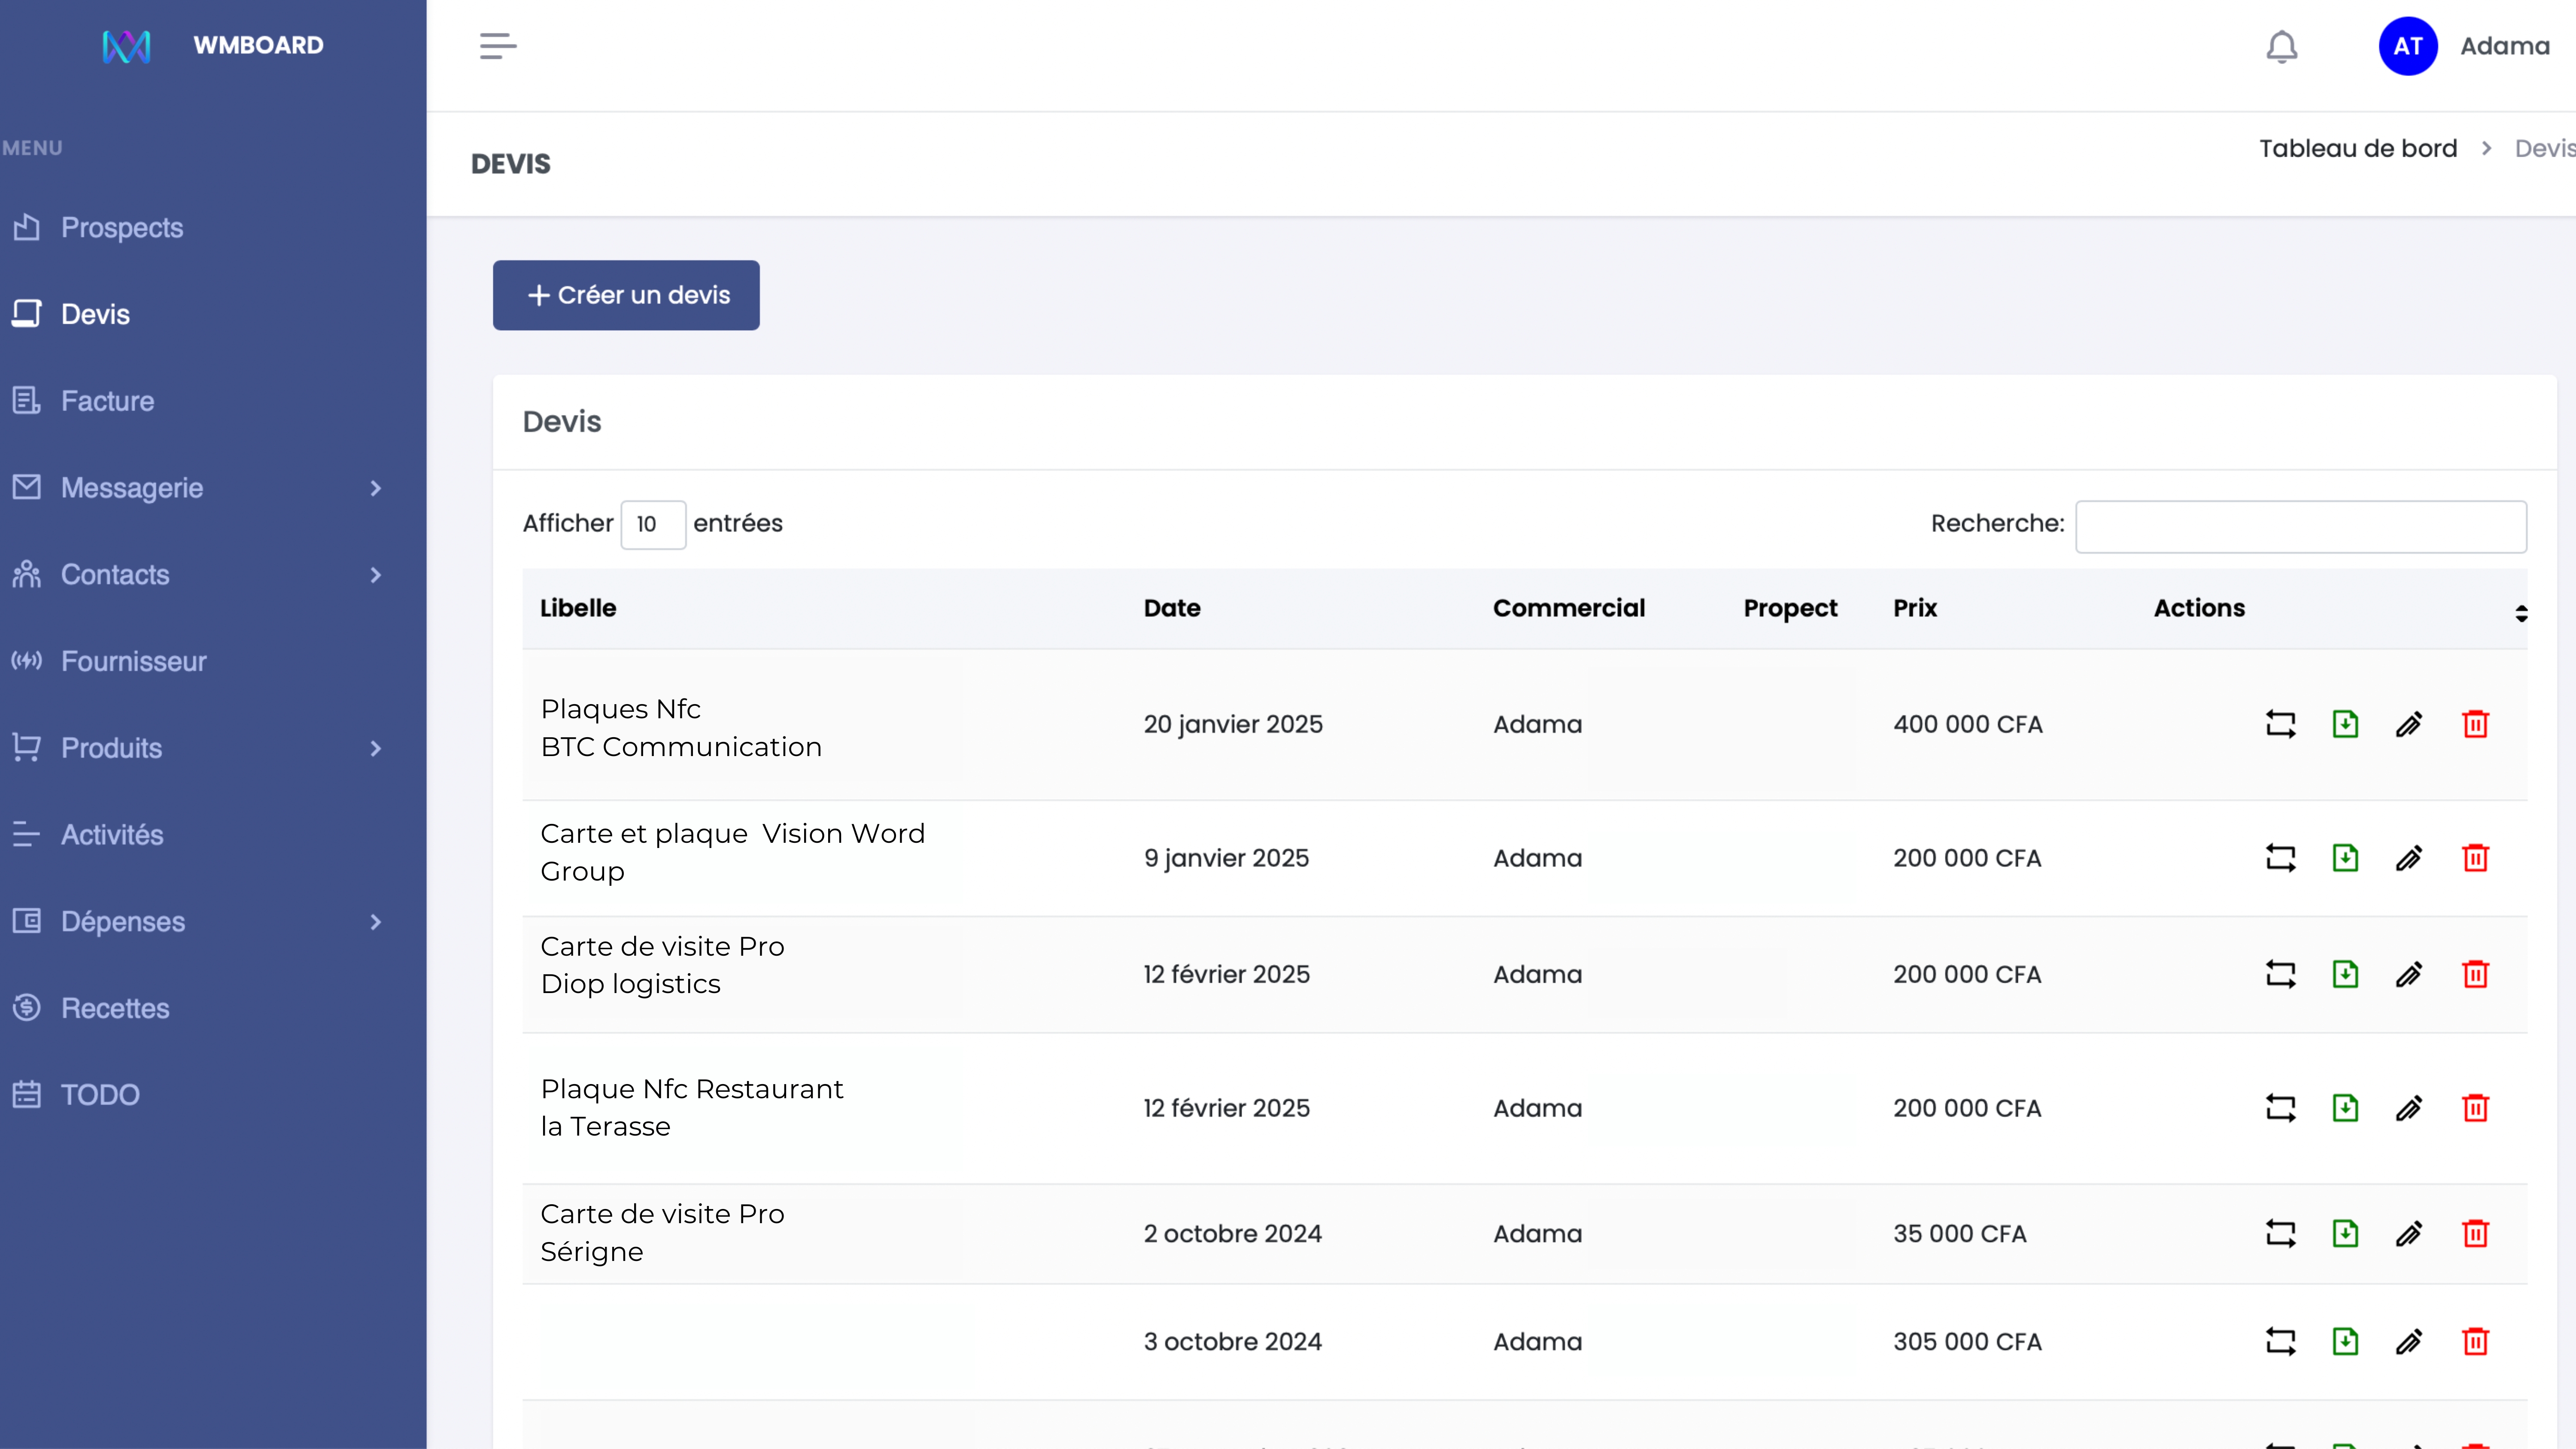The height and width of the screenshot is (1449, 2576).
Task: Expand the Messagerie submenu chevron
Action: (376, 488)
